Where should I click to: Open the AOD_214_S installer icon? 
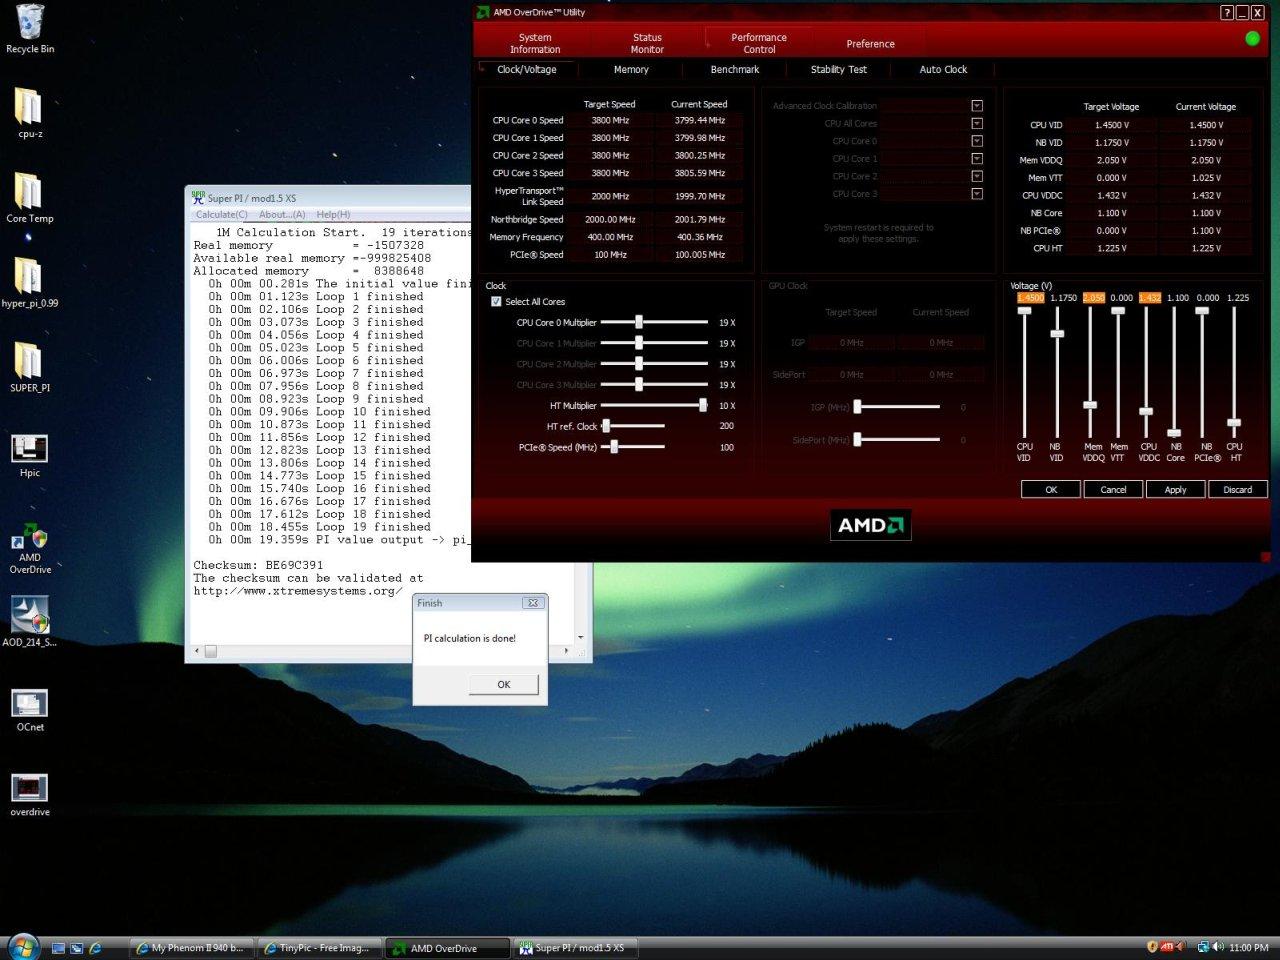pos(30,622)
